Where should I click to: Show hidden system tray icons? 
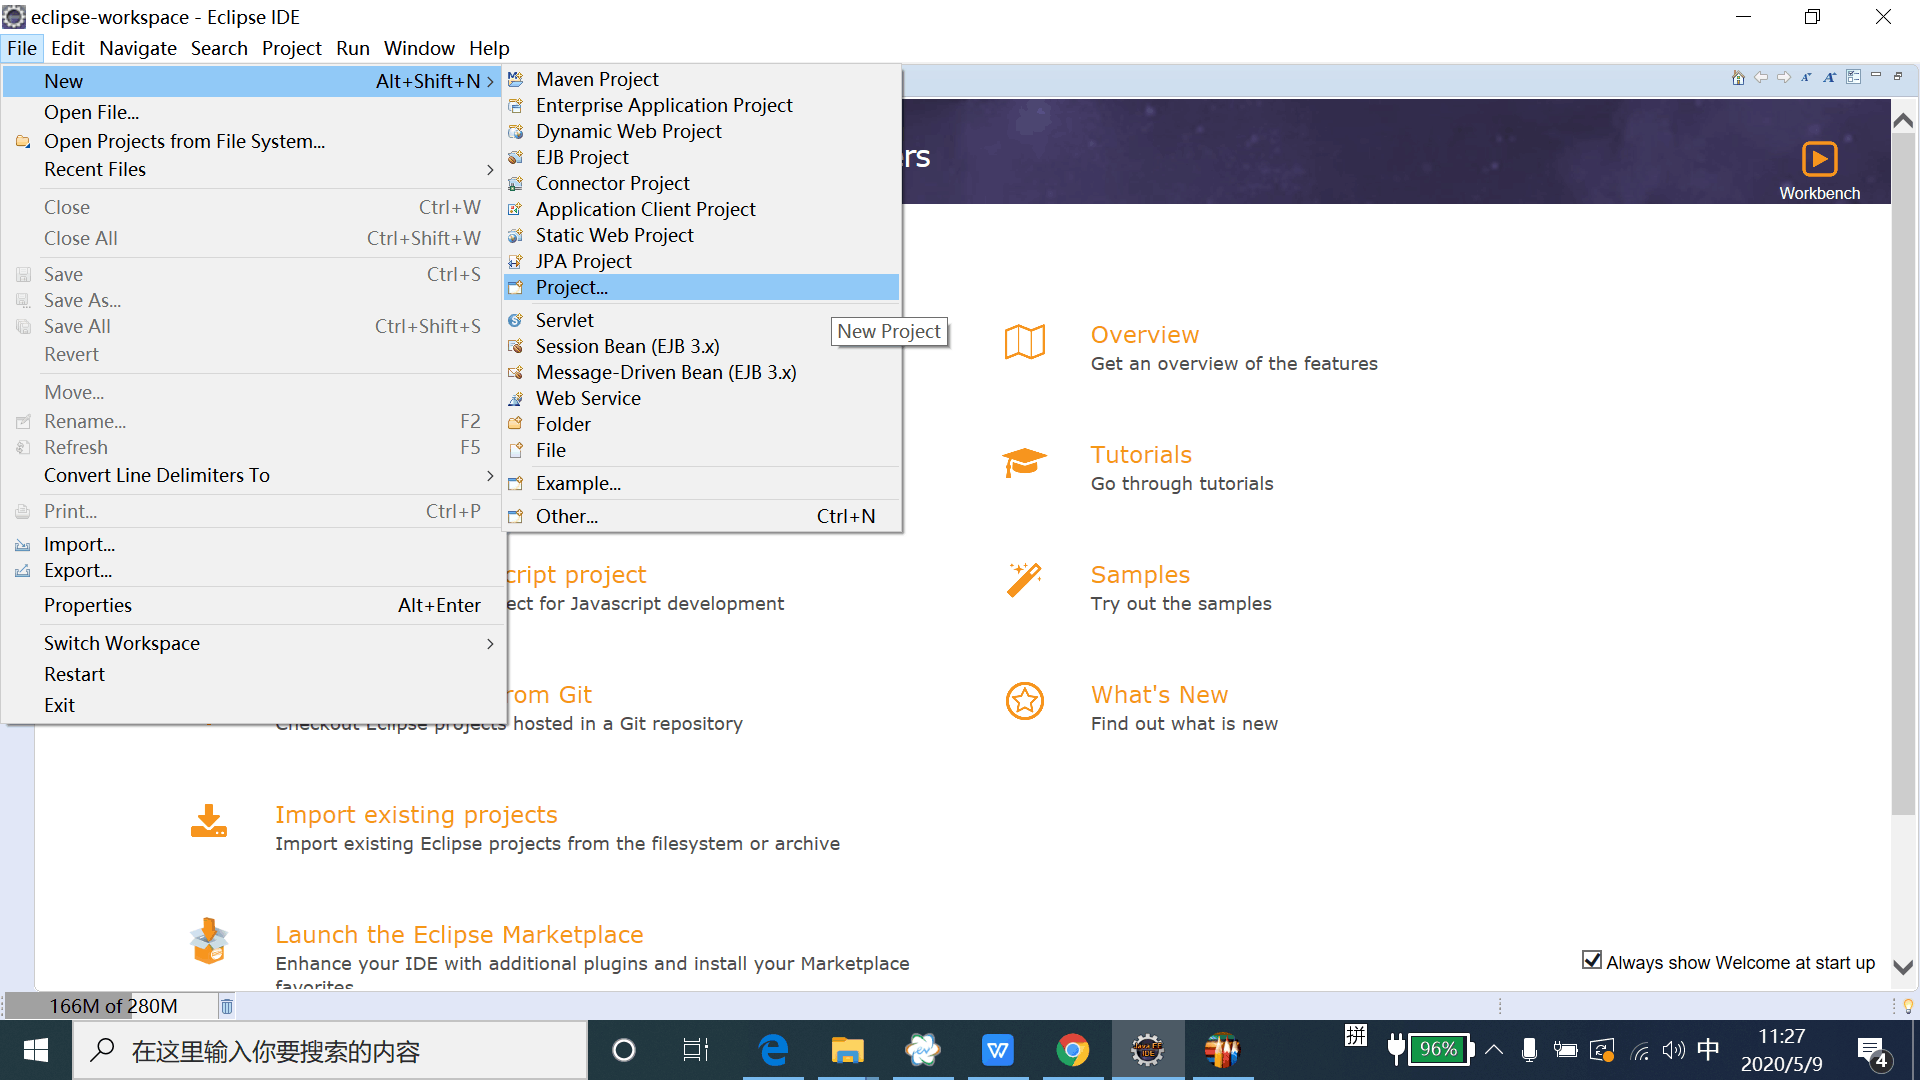pos(1494,1050)
